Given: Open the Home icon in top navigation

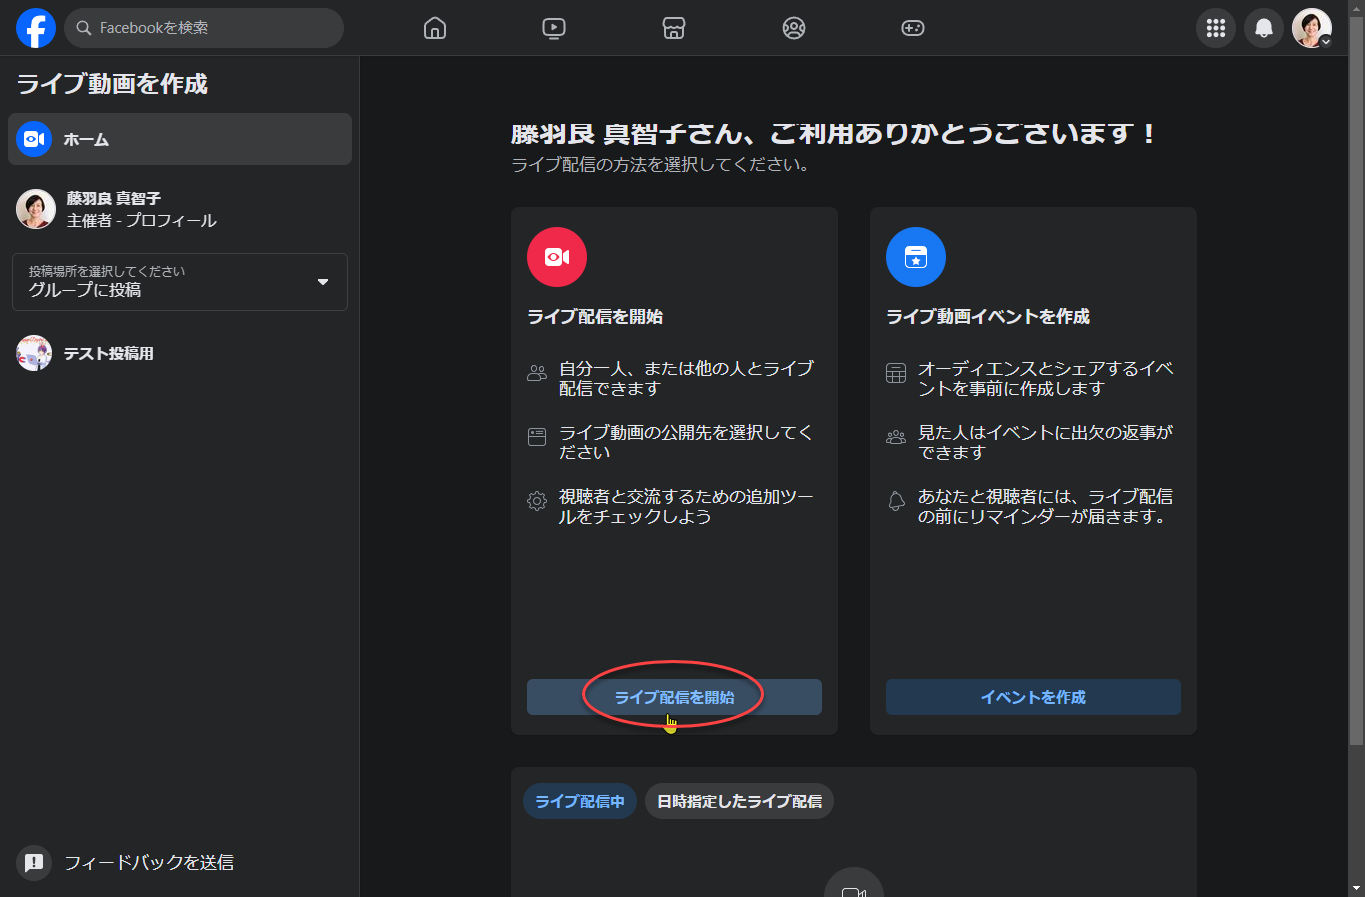Looking at the screenshot, I should click(435, 28).
